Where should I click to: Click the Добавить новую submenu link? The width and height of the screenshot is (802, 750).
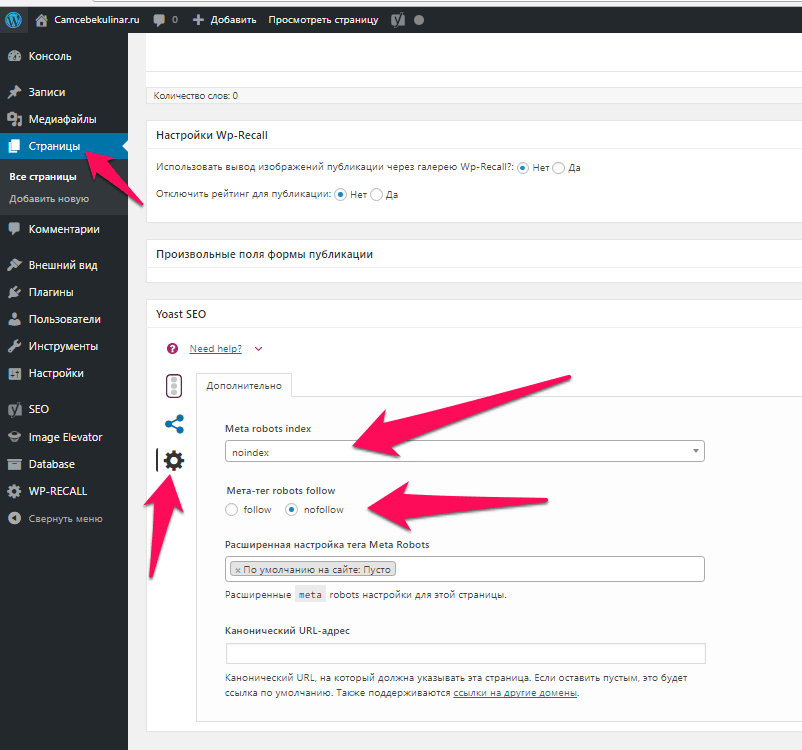49,198
